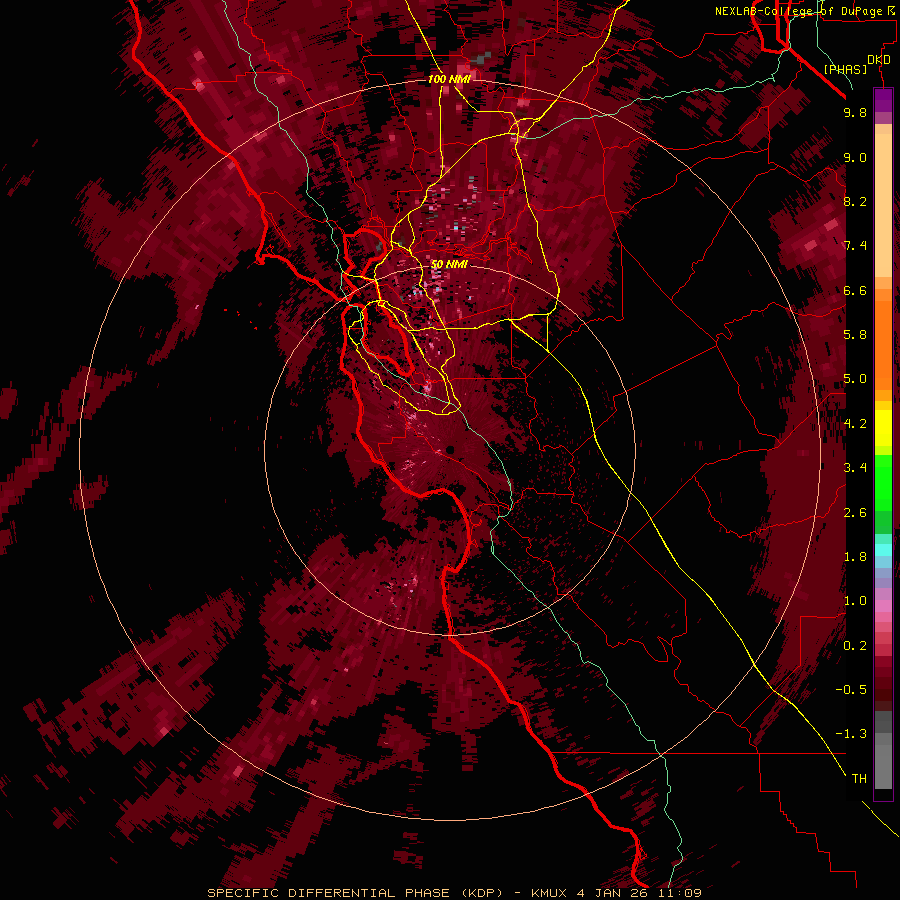Pick the purple segment at the scale top
This screenshot has width=900, height=900.
click(x=883, y=100)
